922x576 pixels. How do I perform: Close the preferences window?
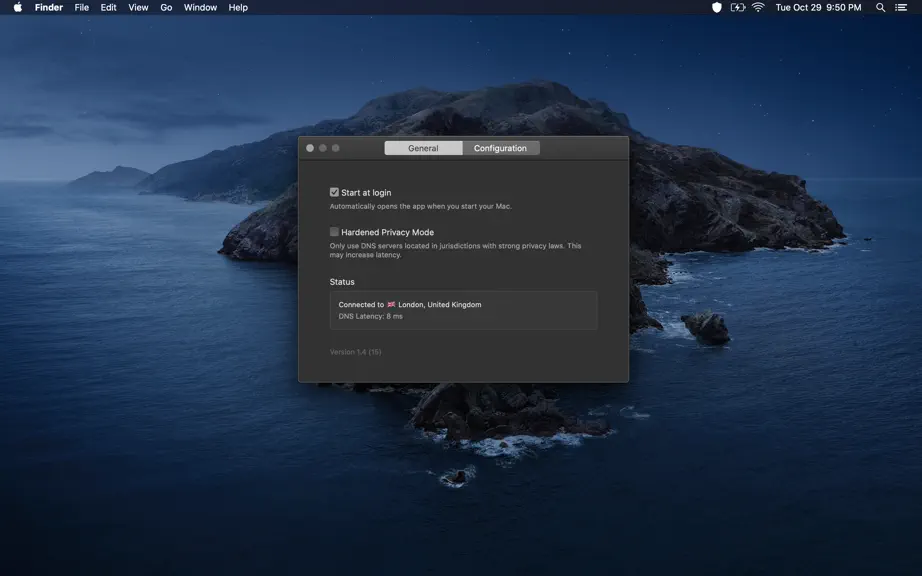(x=310, y=148)
